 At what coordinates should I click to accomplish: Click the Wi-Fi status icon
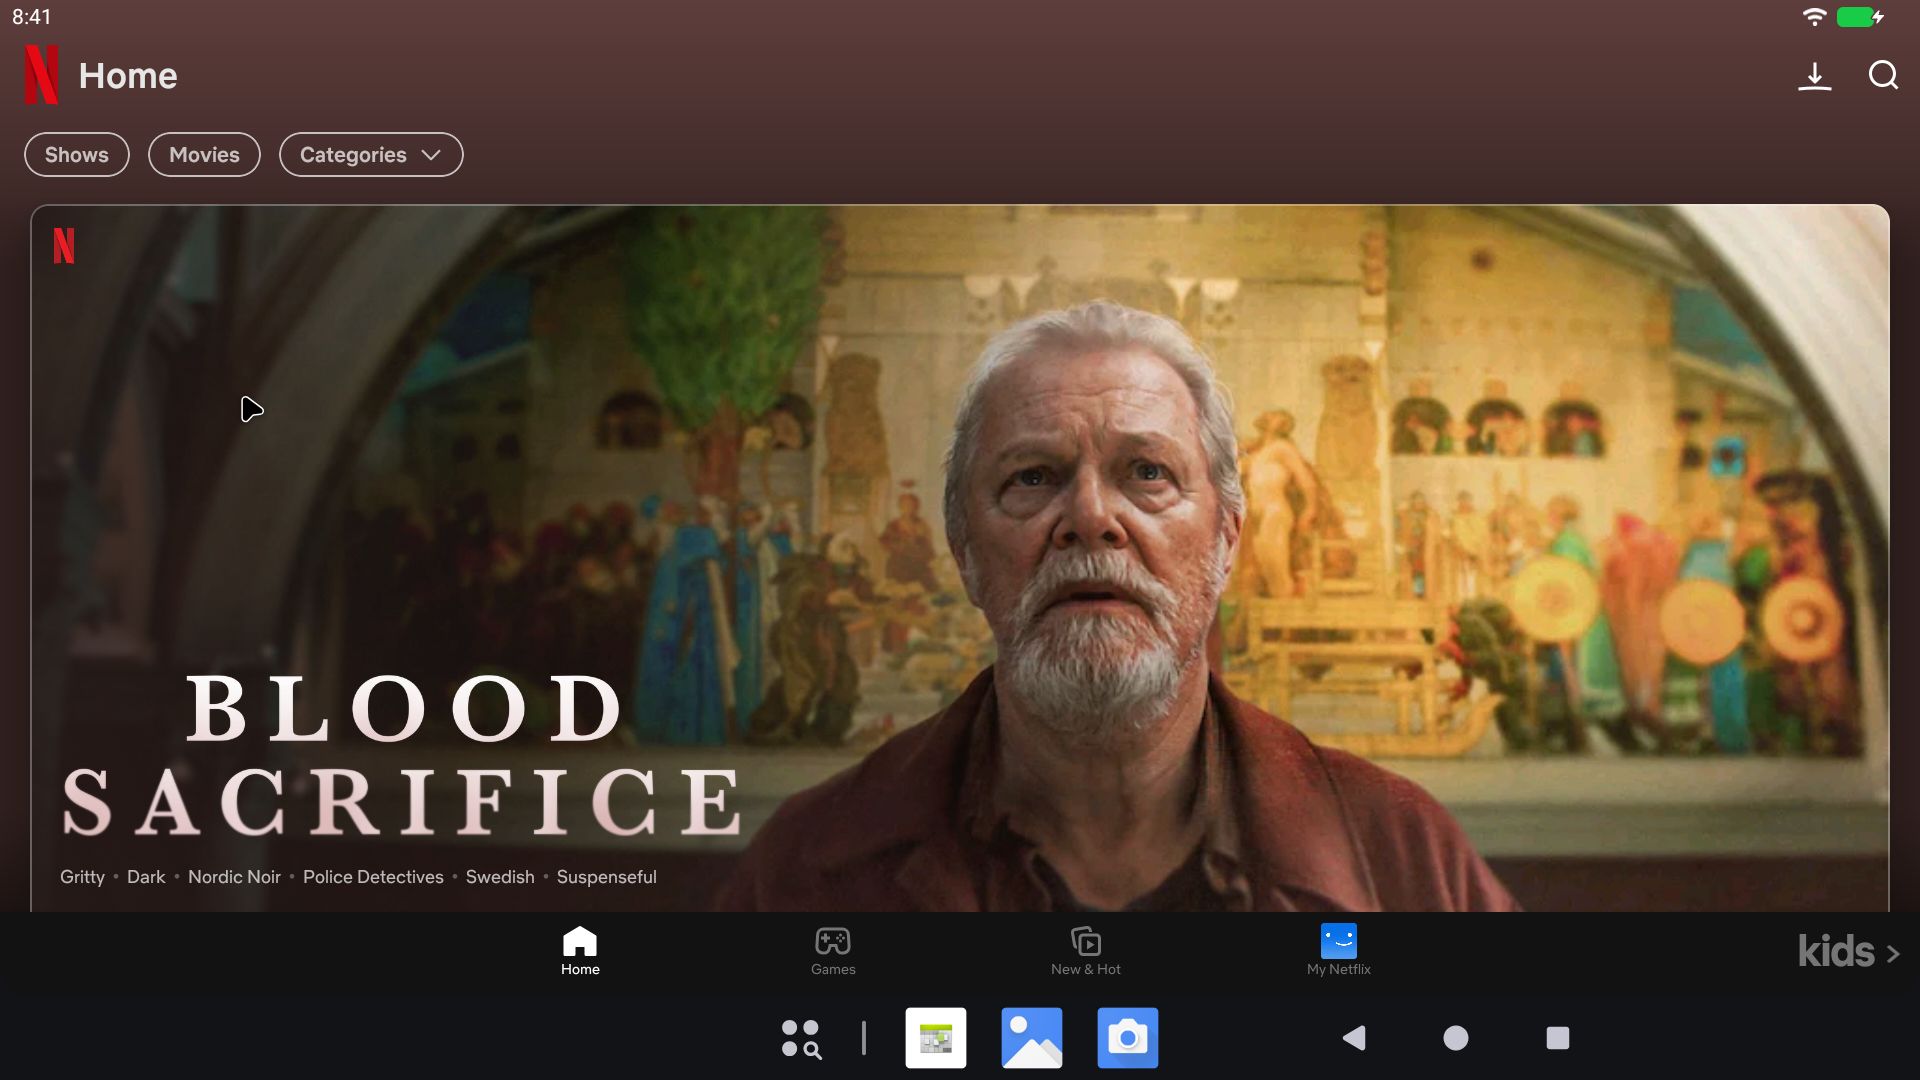[x=1814, y=17]
